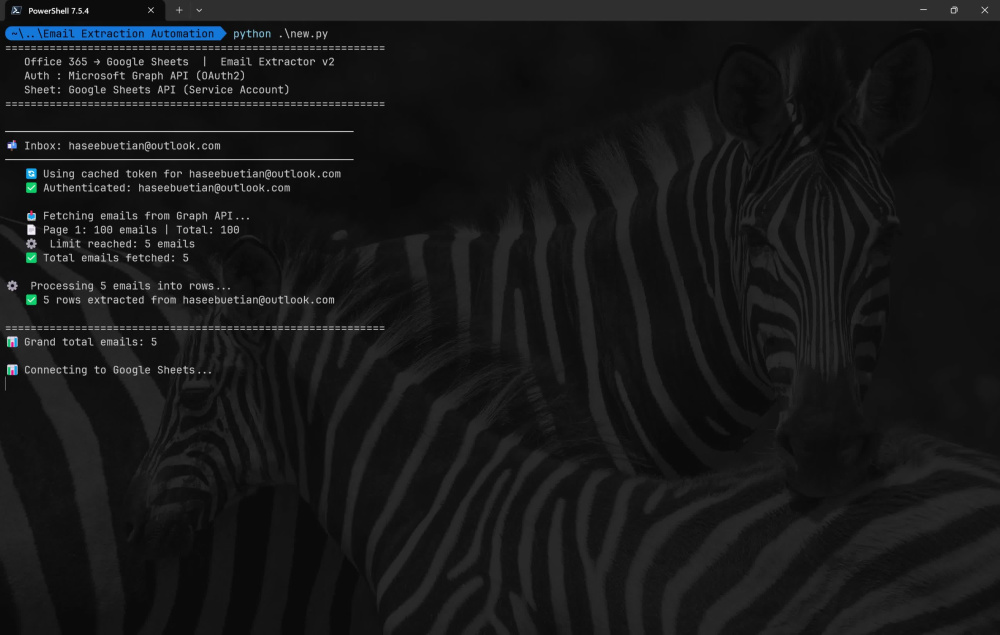Viewport: 1000px width, 635px height.
Task: Click '5 rows extracted from haseebuetian@outlook.com' line
Action: (x=189, y=300)
